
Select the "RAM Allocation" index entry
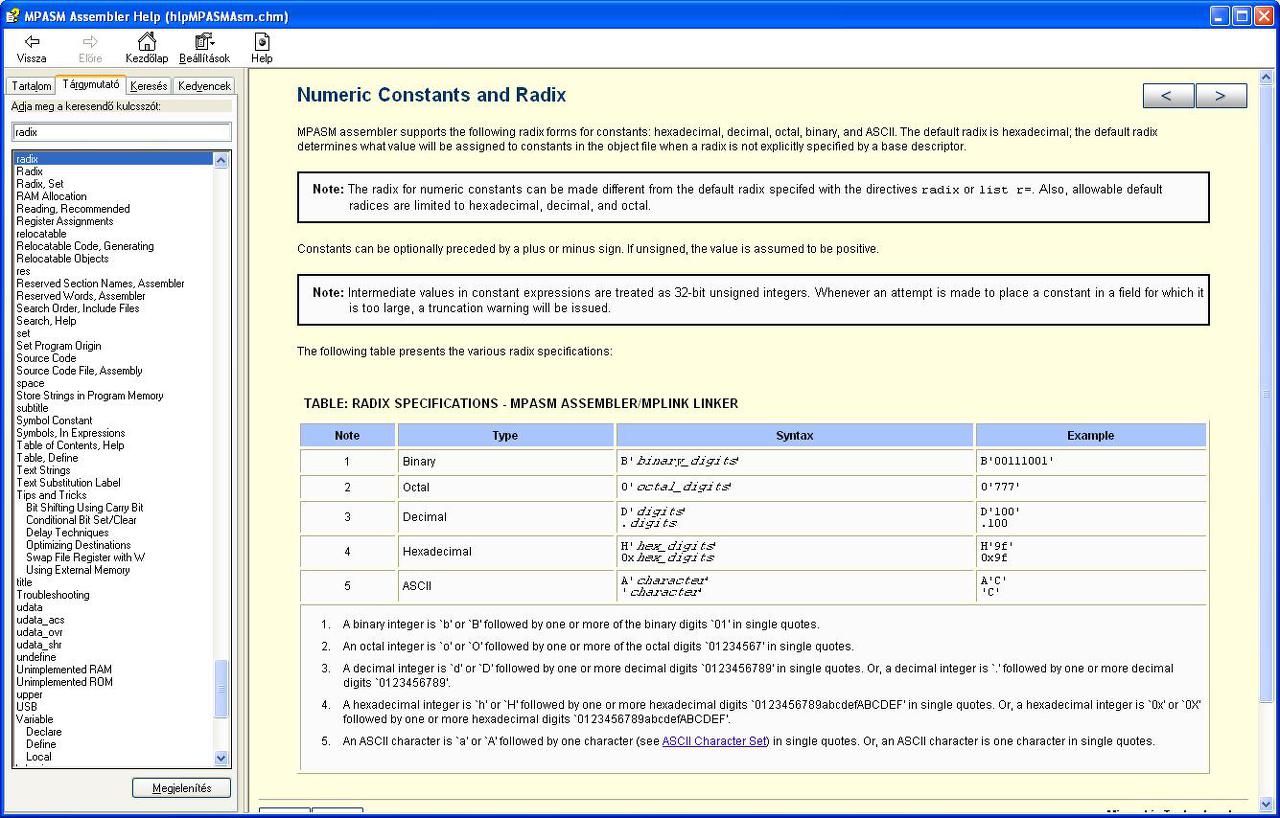(51, 196)
